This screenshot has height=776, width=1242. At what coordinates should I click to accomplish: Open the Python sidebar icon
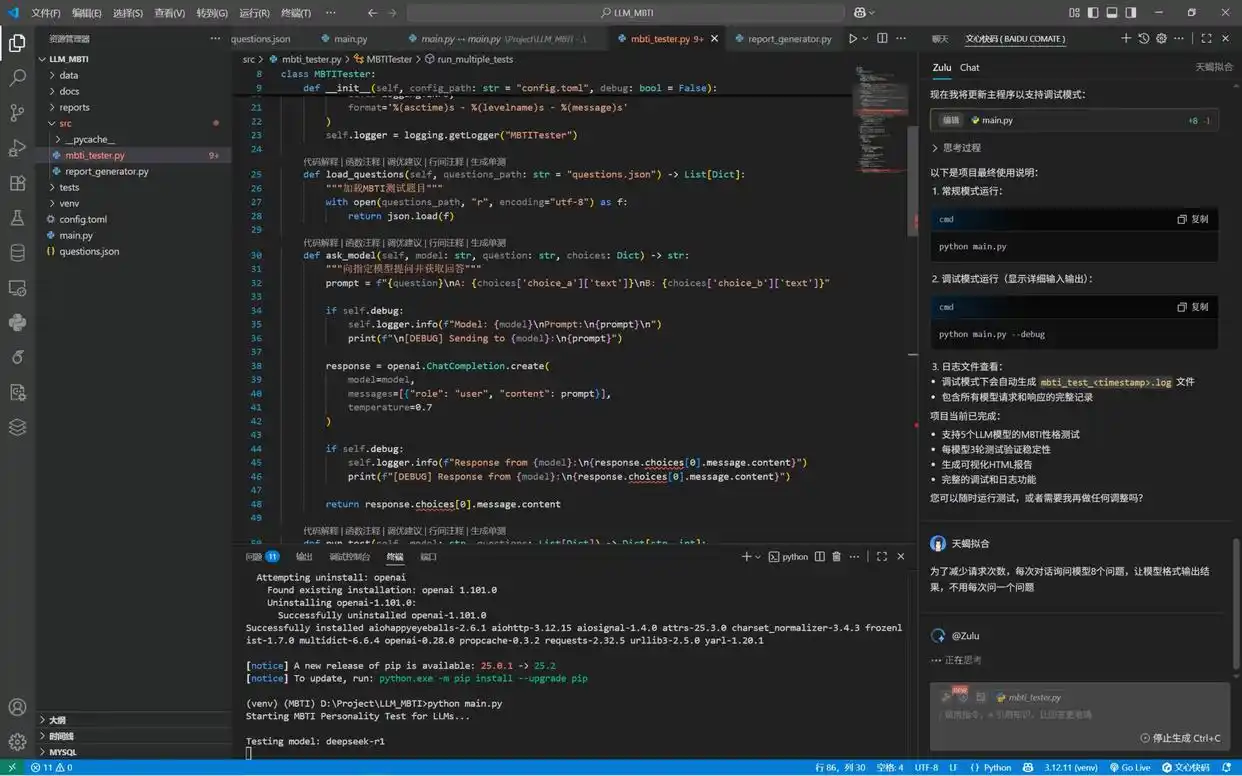pos(17,322)
